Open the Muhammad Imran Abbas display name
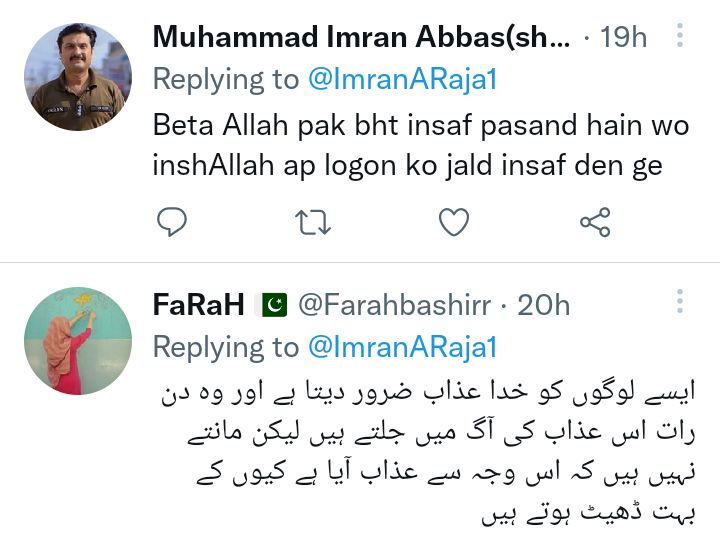The height and width of the screenshot is (535, 720). tap(361, 36)
